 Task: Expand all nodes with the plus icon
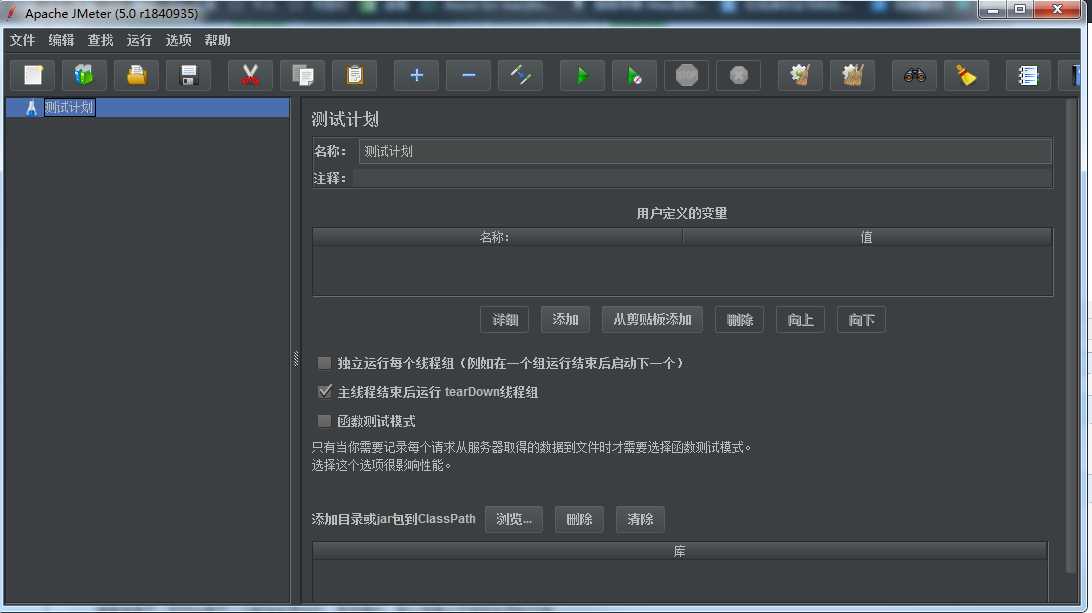click(416, 75)
